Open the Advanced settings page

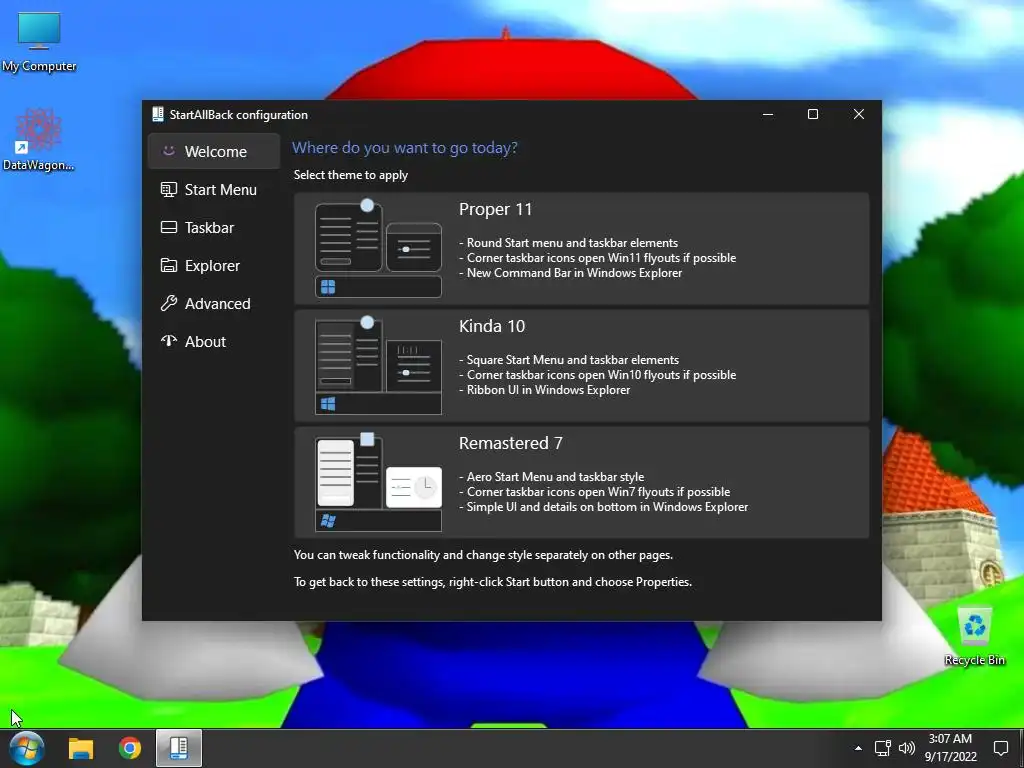click(x=214, y=303)
